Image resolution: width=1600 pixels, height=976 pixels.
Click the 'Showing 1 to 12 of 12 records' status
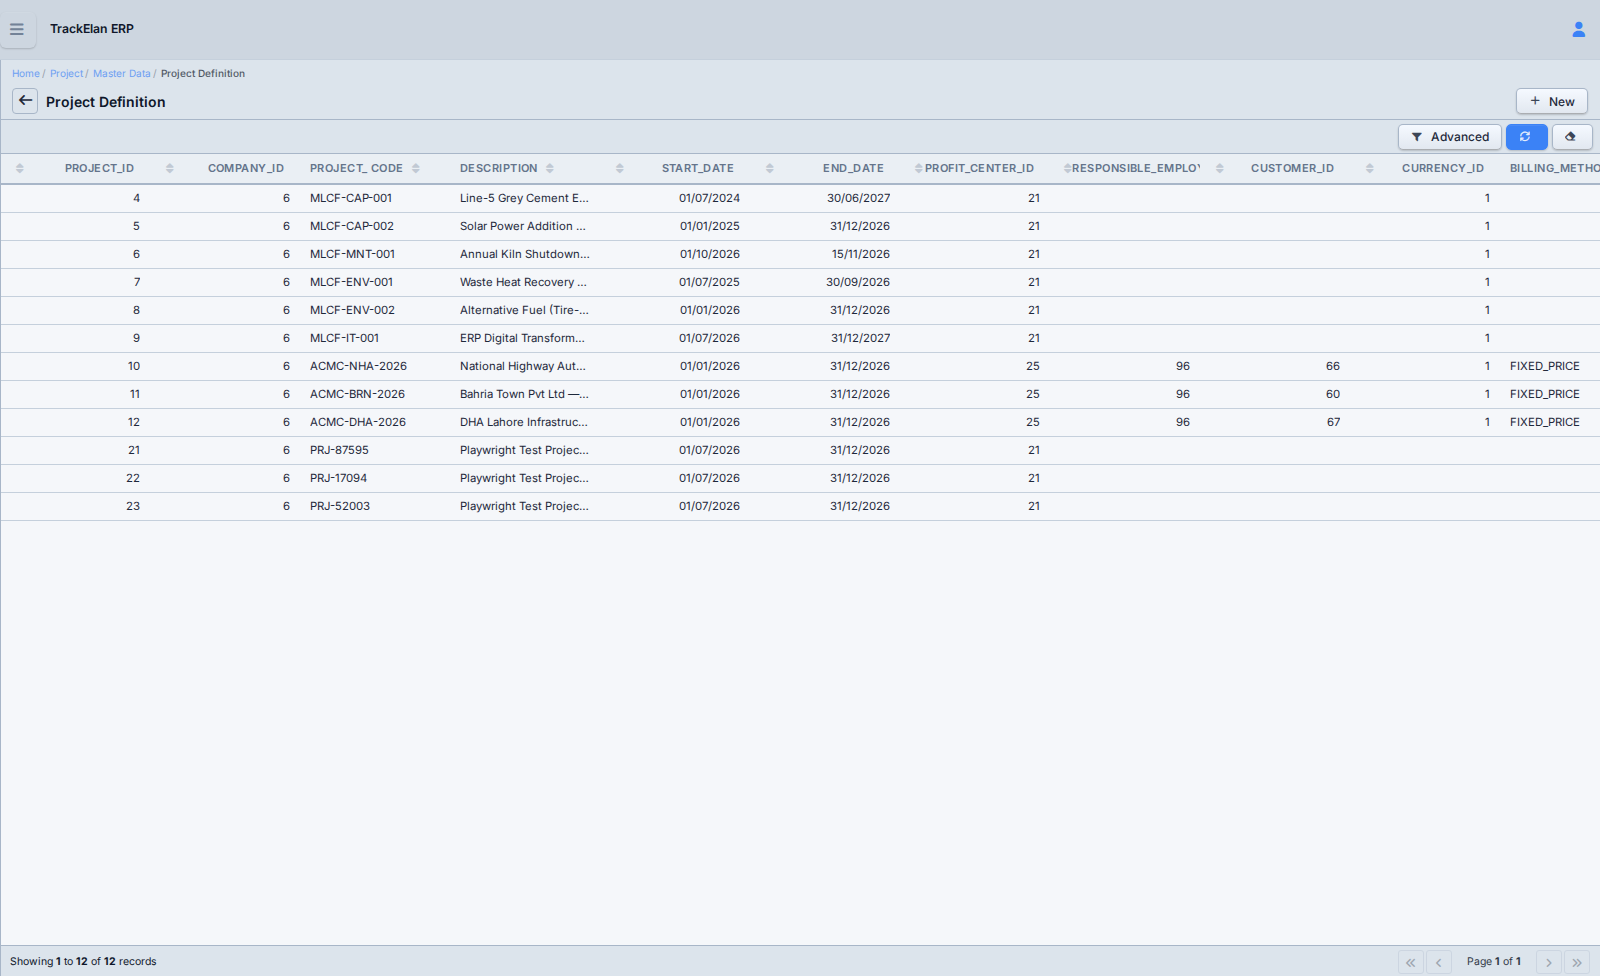coord(83,962)
